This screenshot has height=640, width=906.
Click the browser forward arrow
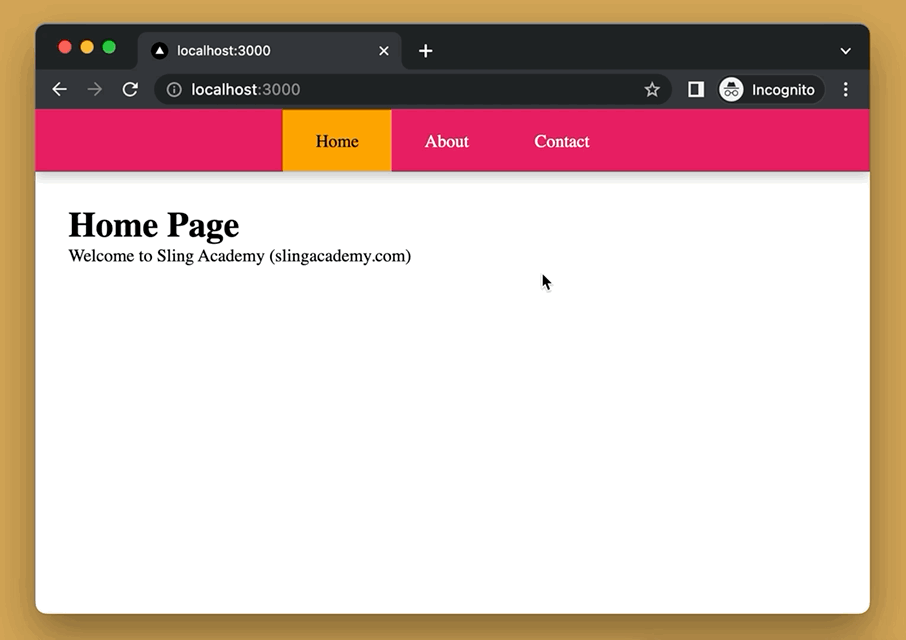(x=95, y=90)
